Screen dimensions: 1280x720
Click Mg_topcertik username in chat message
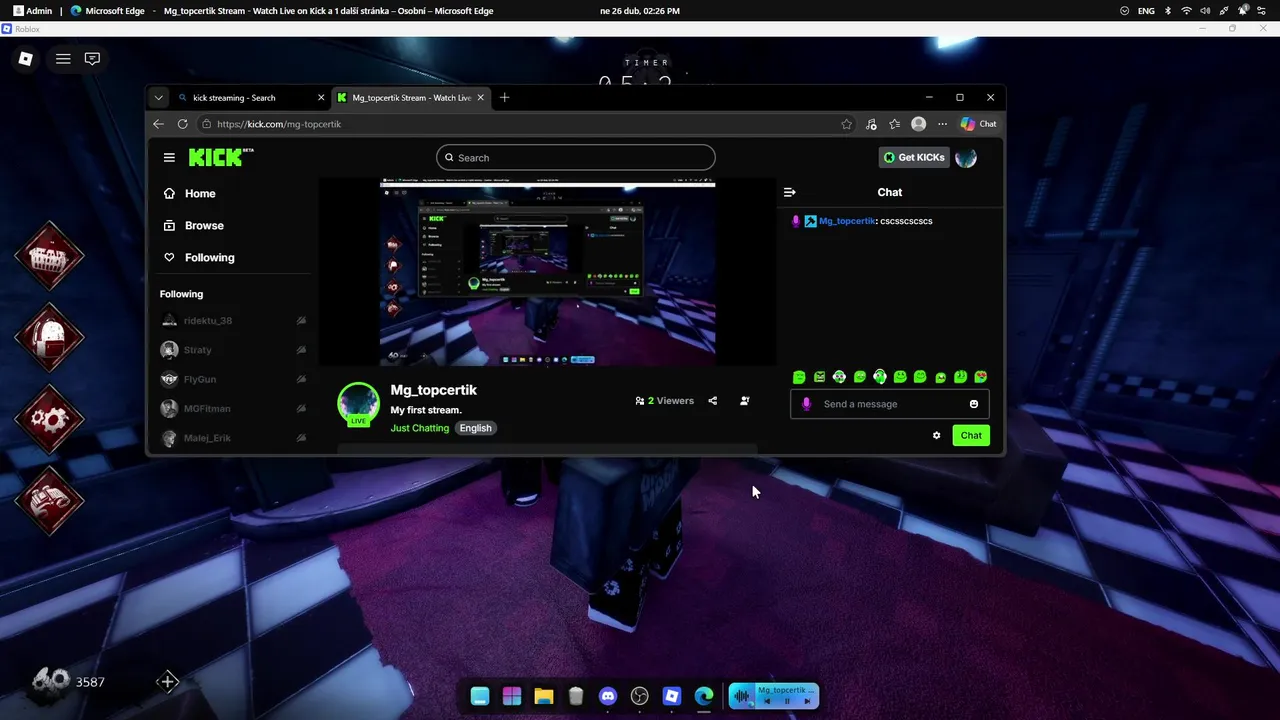847,221
